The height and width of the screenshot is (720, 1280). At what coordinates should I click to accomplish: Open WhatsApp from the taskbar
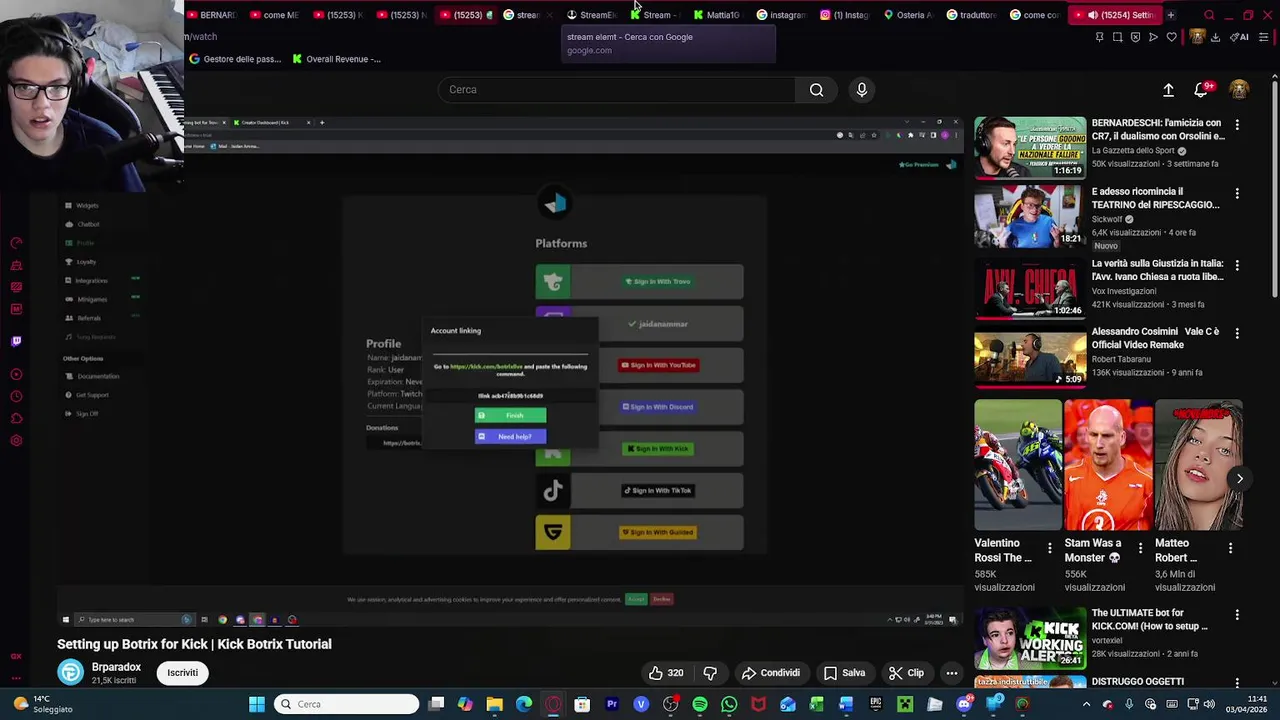(729, 704)
